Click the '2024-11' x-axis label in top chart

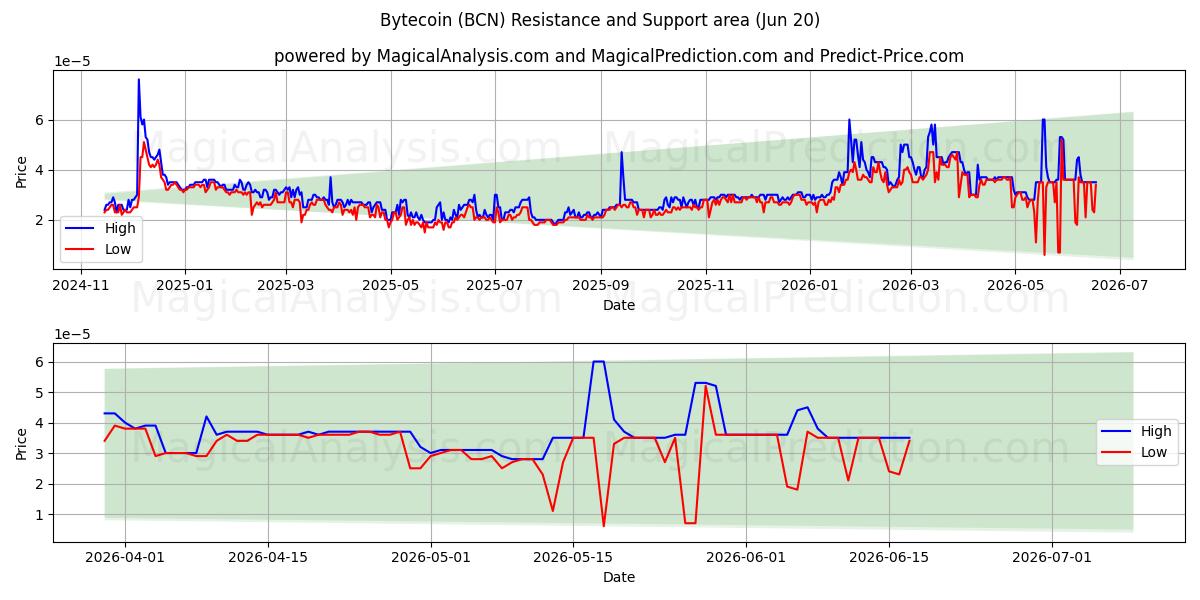(81, 285)
